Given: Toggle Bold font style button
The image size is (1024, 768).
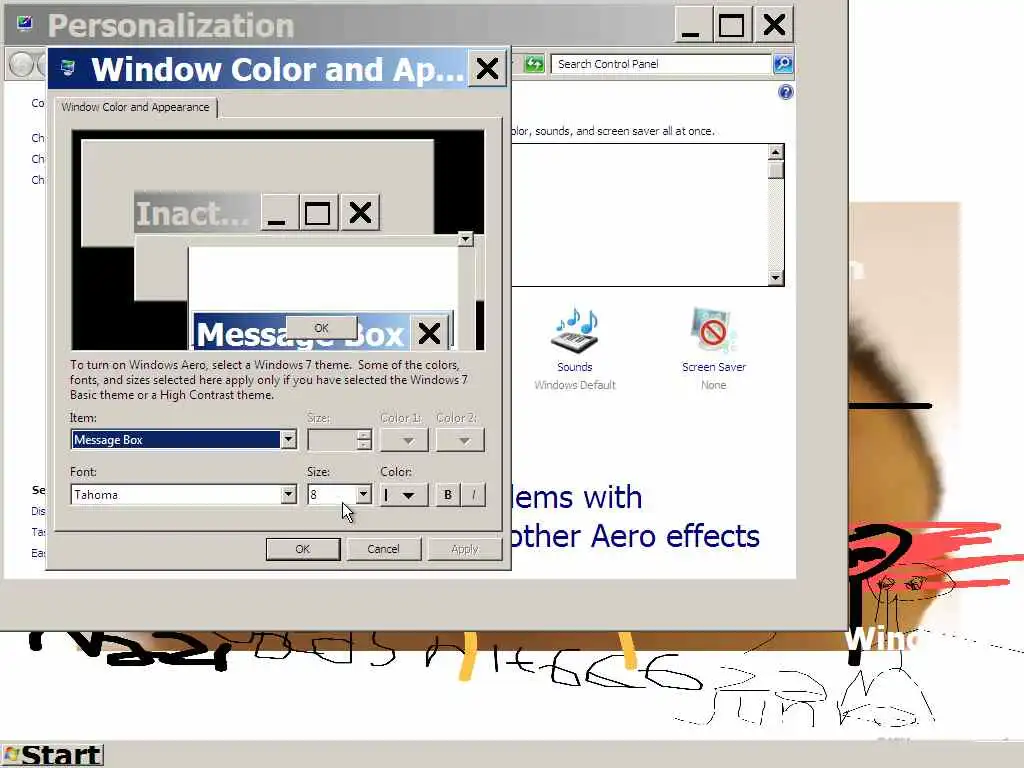Looking at the screenshot, I should pos(447,494).
